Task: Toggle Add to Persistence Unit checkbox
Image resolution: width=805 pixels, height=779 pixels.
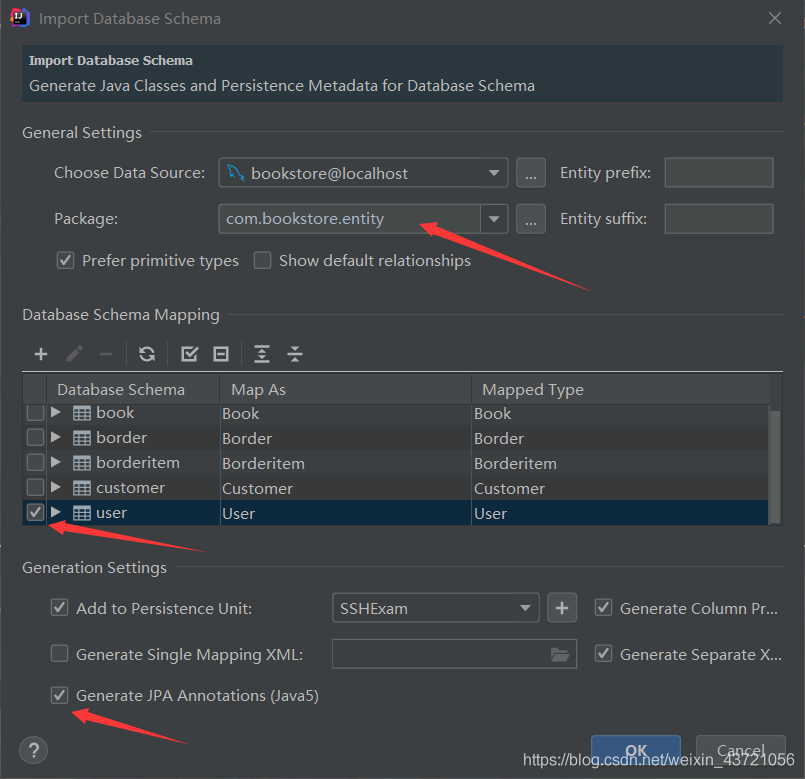Action: tap(60, 607)
